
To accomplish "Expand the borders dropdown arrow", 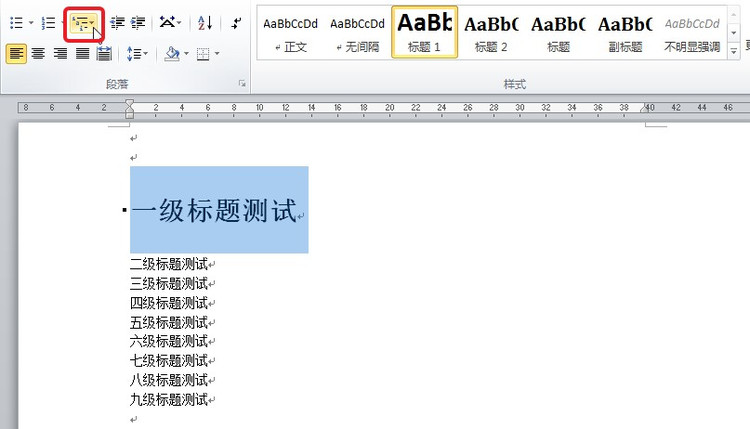I will [x=217, y=54].
